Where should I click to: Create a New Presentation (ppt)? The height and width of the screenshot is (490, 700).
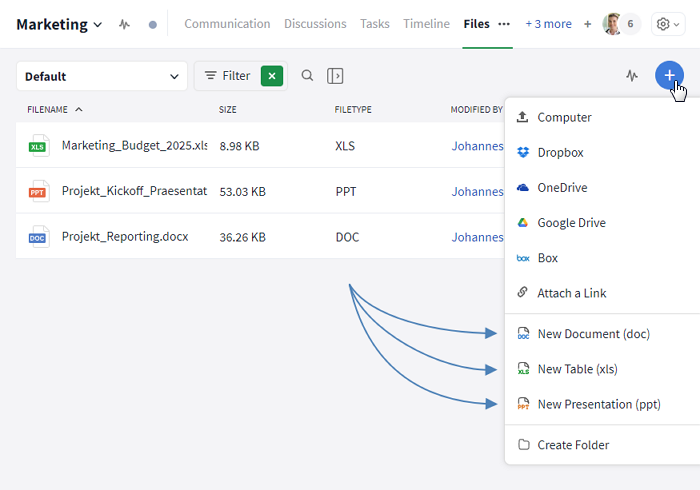tap(602, 404)
